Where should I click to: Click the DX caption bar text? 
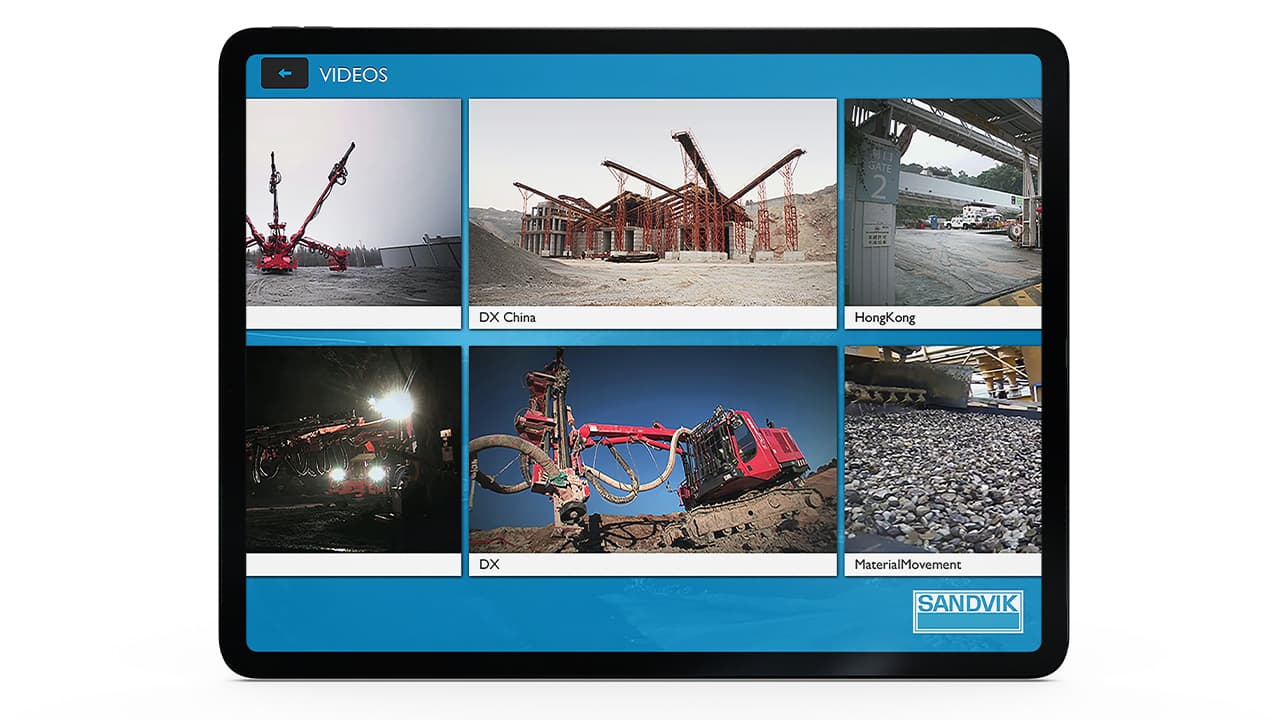click(x=489, y=565)
